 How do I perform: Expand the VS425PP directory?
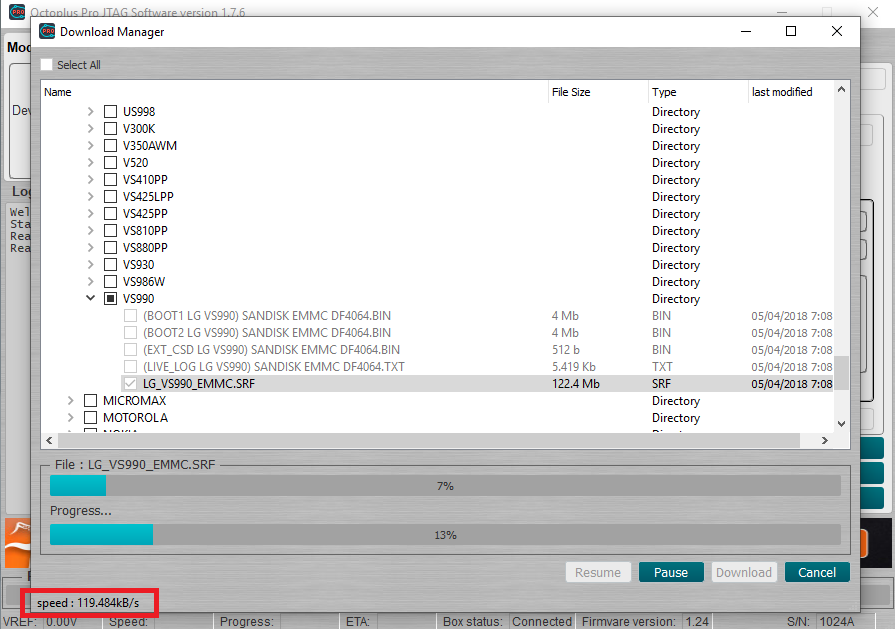[x=90, y=213]
